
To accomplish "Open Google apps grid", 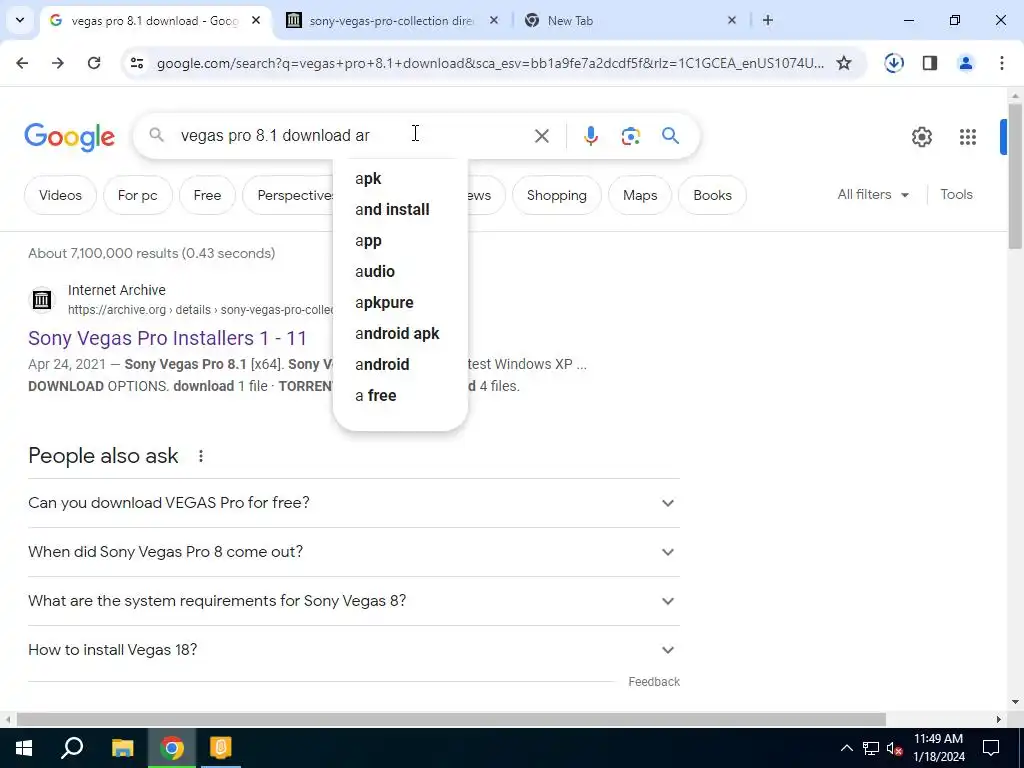I will tap(968, 136).
